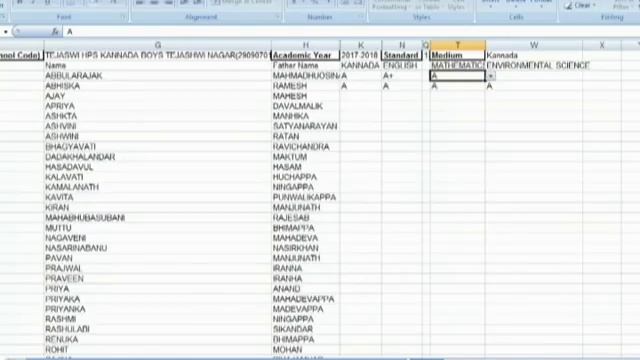Select column W header
This screenshot has width=640, height=360.
(x=534, y=45)
